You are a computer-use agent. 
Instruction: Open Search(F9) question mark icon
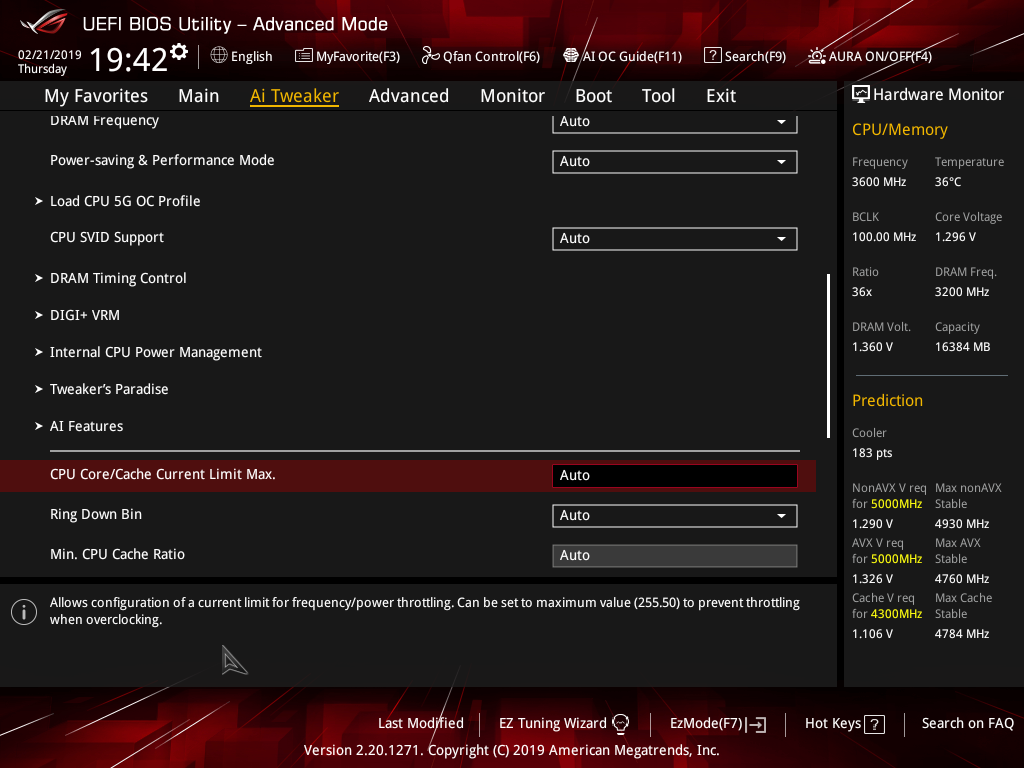pos(713,56)
